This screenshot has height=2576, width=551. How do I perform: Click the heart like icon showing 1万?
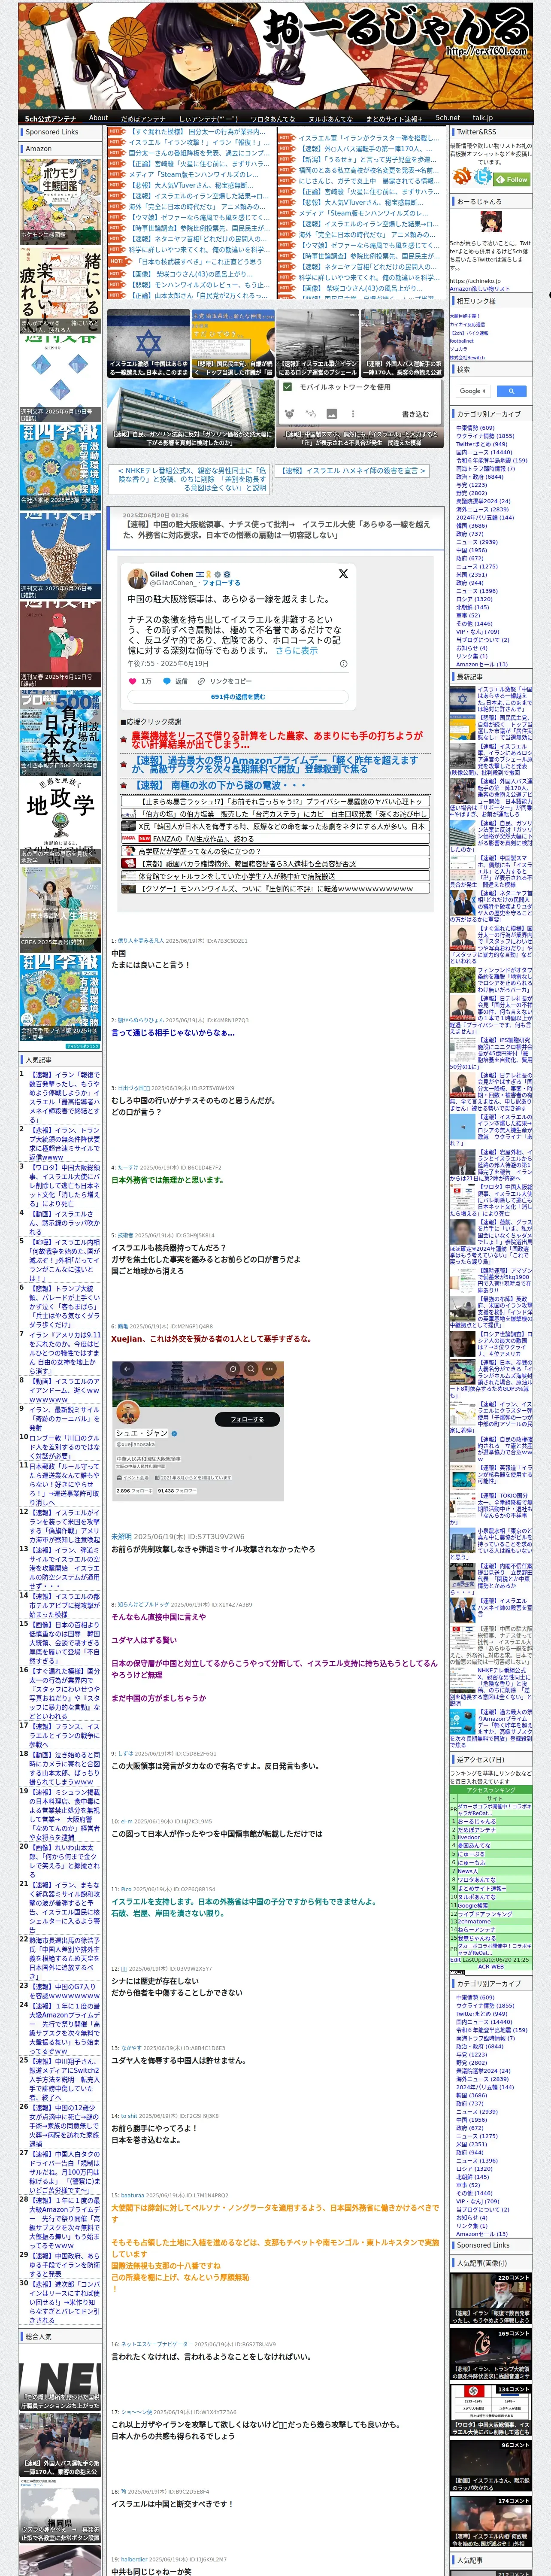(140, 681)
